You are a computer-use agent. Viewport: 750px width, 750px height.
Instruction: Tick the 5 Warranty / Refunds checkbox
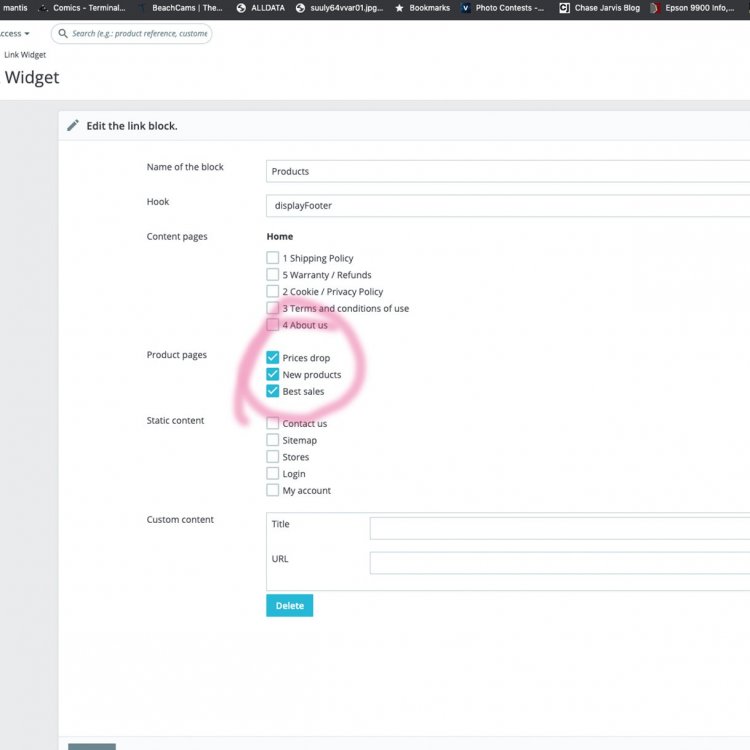click(x=273, y=275)
